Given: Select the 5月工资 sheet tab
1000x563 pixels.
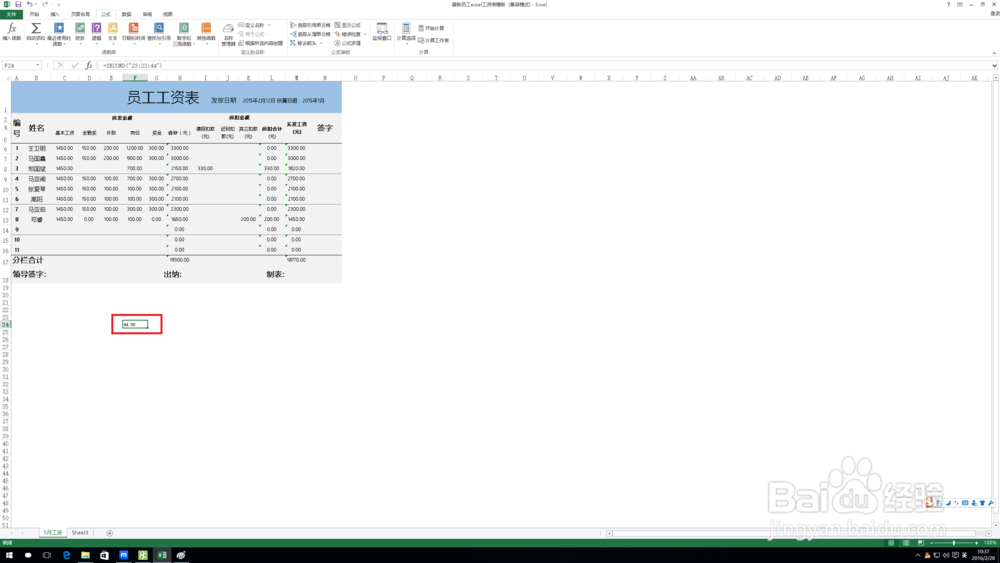Looking at the screenshot, I should point(53,532).
